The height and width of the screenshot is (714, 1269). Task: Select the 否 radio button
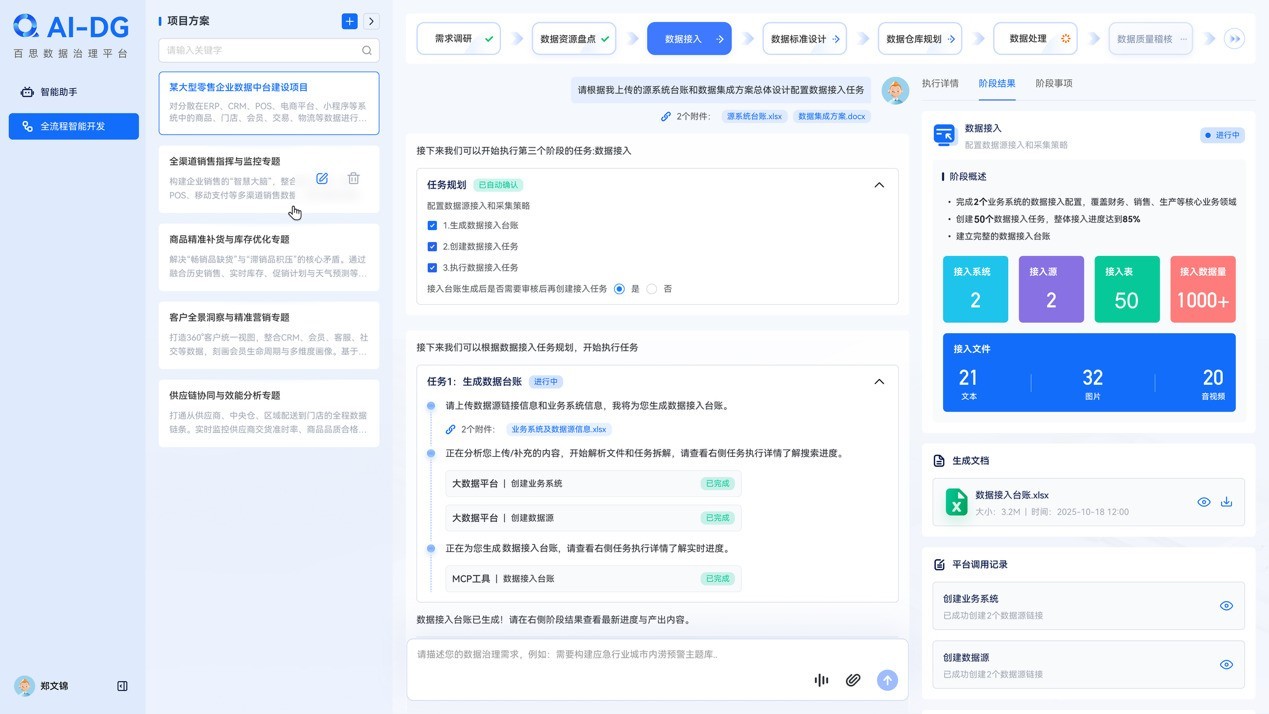[x=652, y=289]
